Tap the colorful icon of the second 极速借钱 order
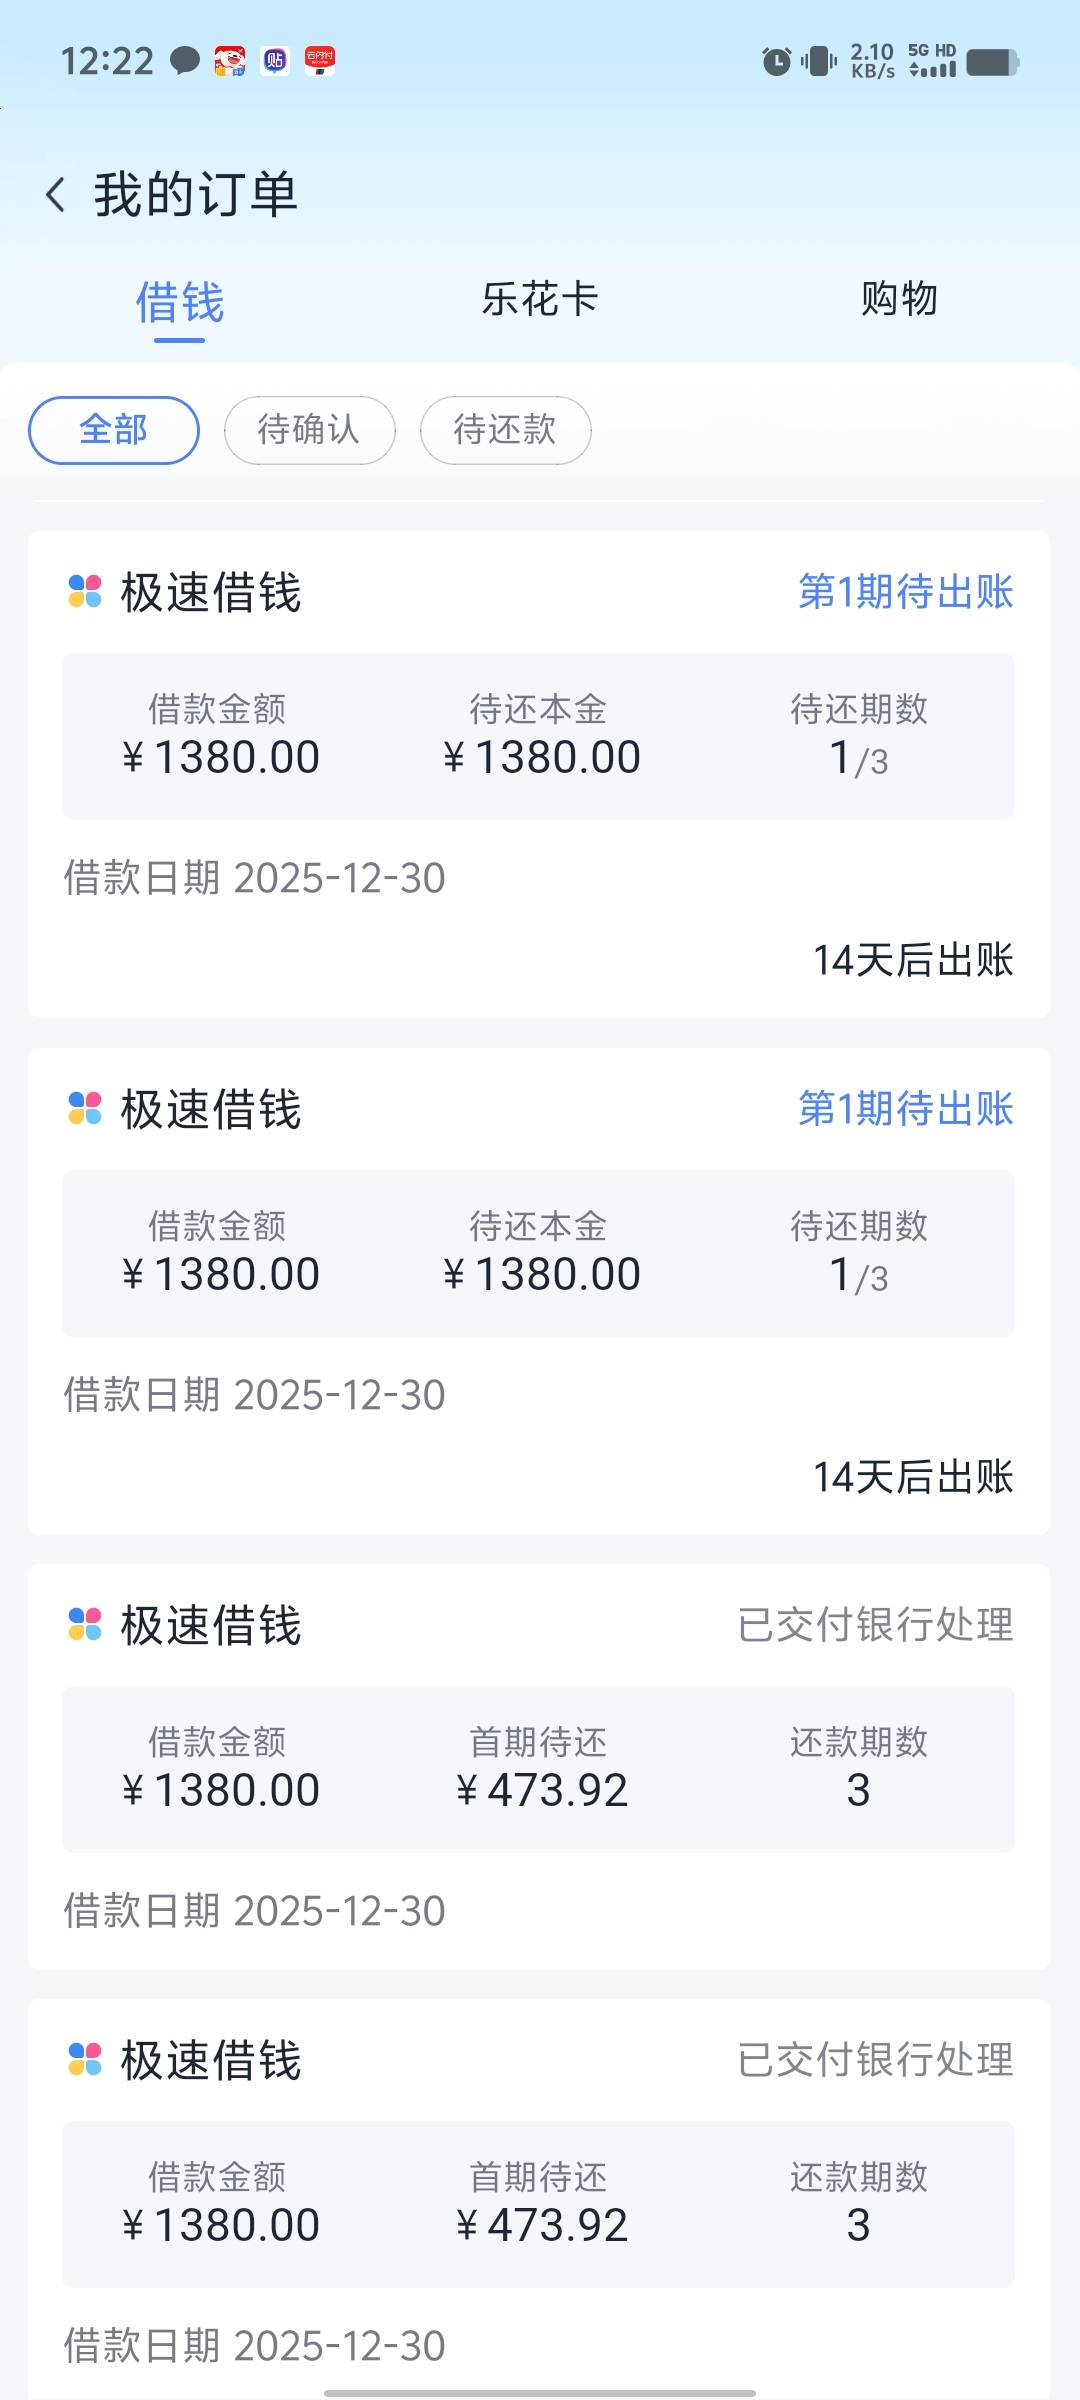This screenshot has width=1080, height=2400. [x=85, y=1108]
